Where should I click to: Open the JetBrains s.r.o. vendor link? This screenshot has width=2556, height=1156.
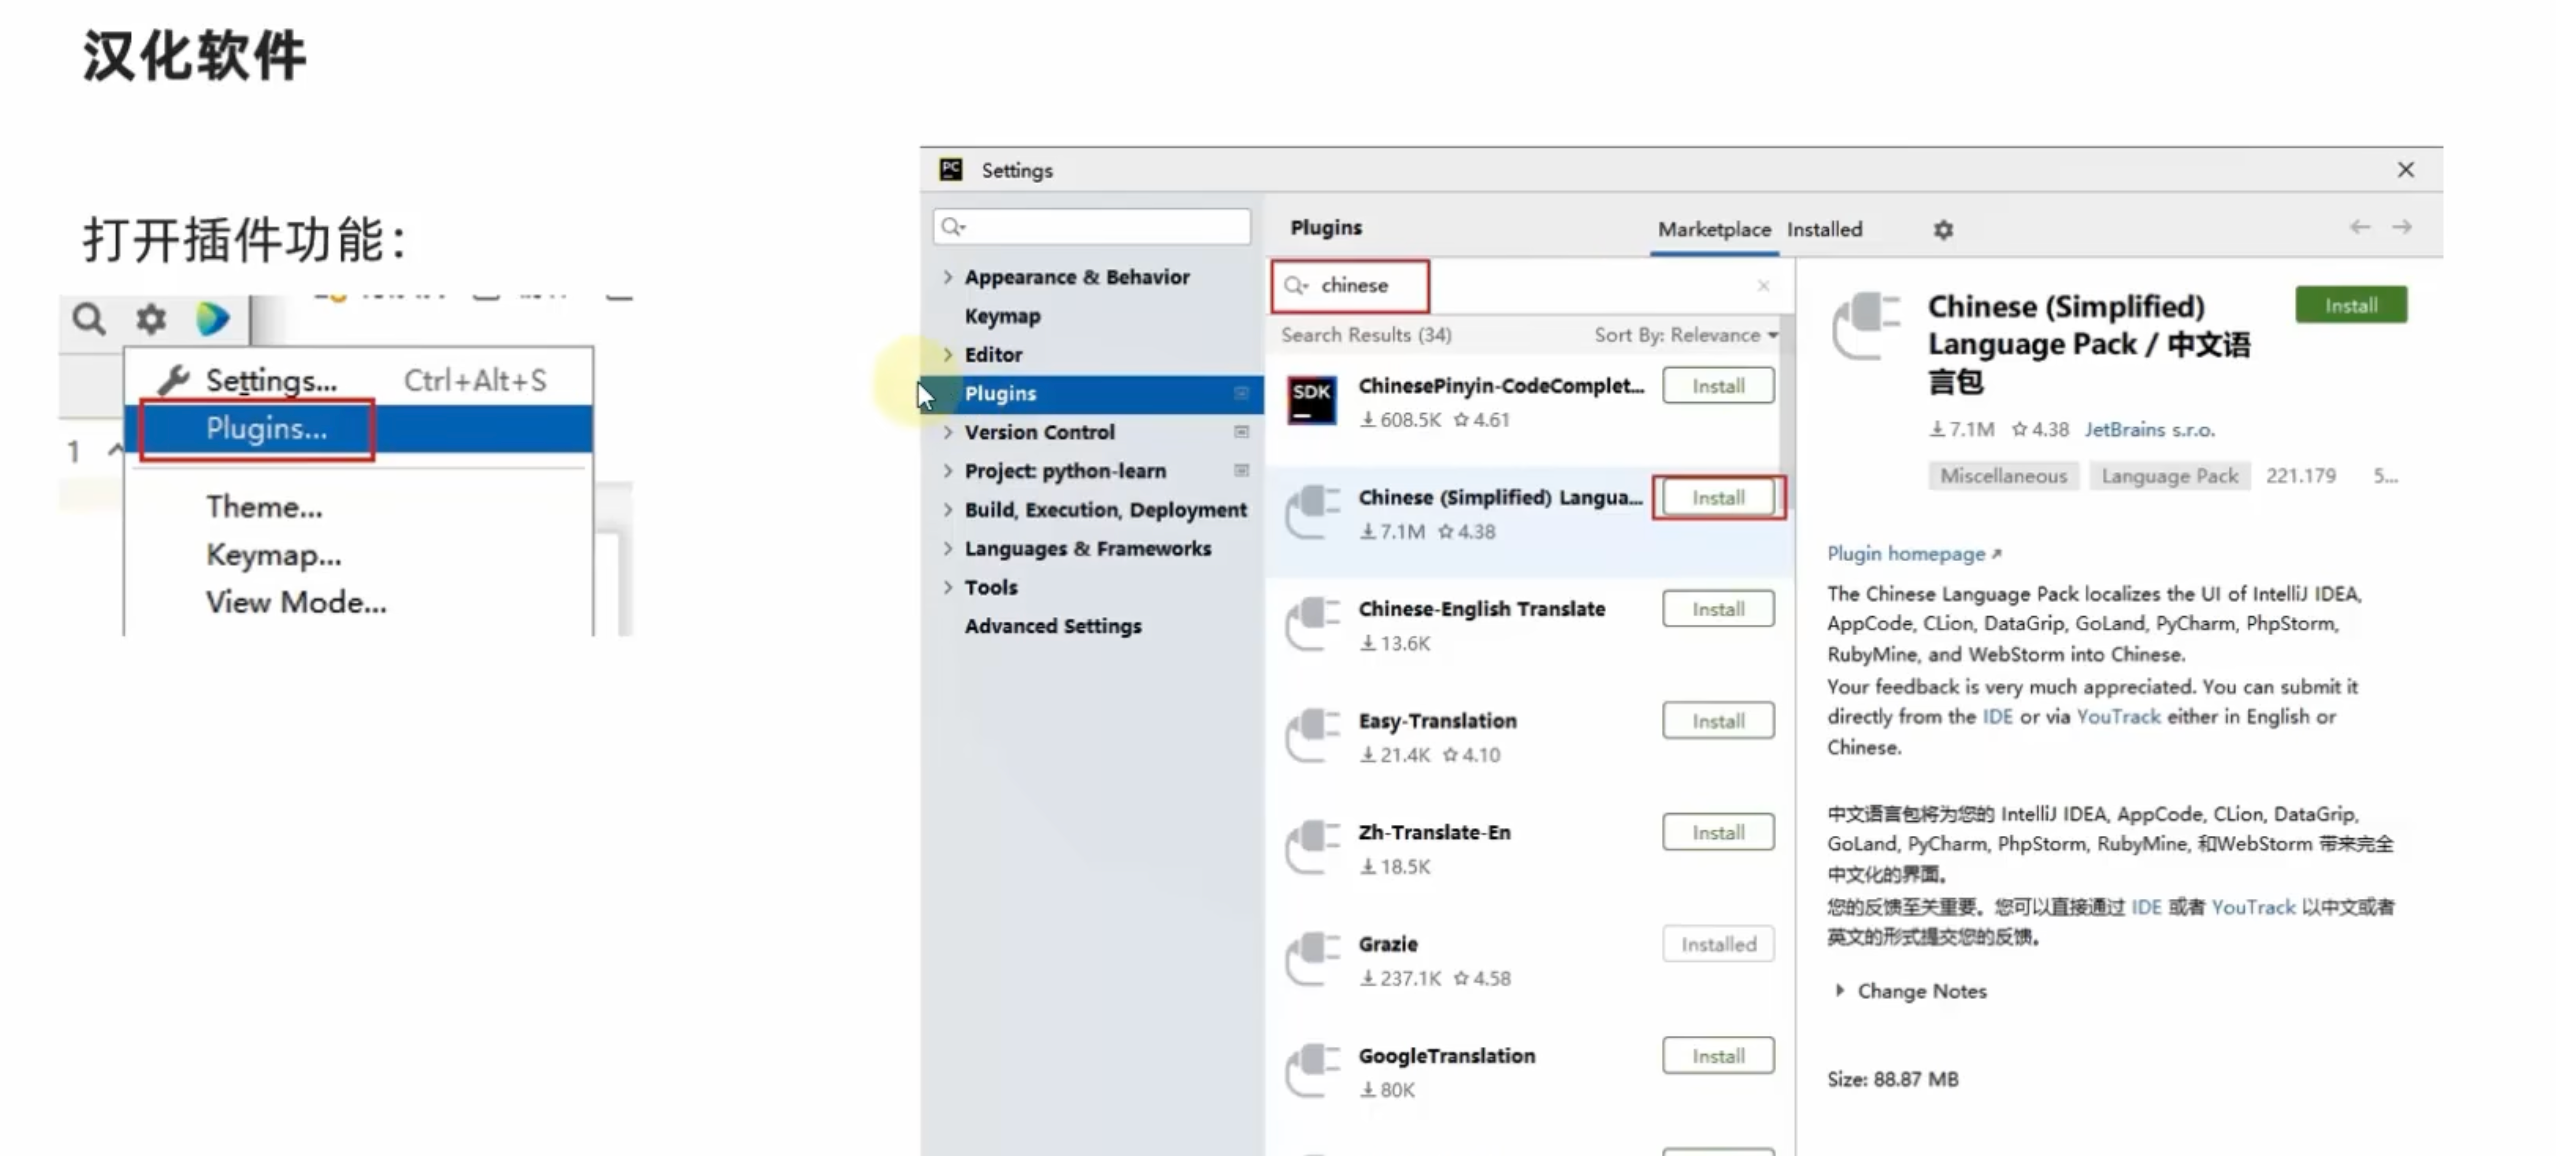pyautogui.click(x=2149, y=430)
